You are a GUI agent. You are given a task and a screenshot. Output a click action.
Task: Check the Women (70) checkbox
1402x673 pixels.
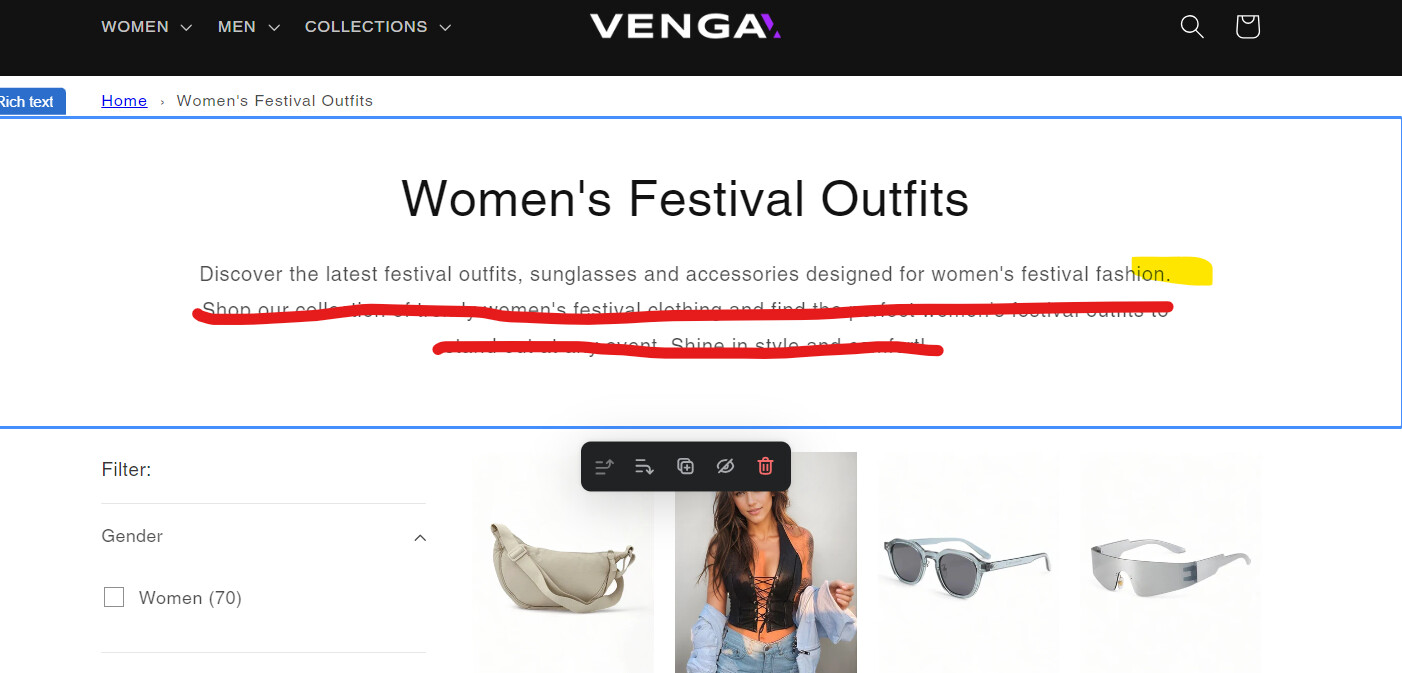pos(114,597)
